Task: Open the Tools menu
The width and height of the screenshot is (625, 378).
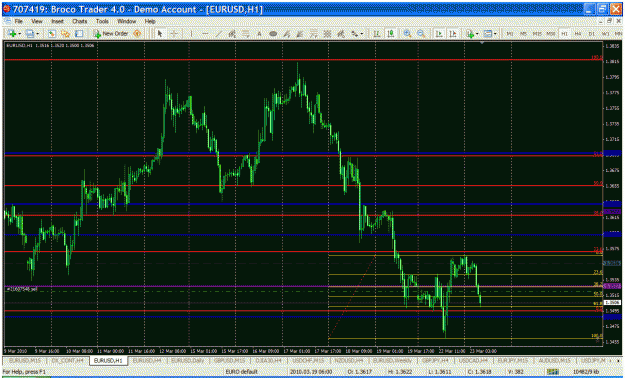Action: [x=102, y=21]
